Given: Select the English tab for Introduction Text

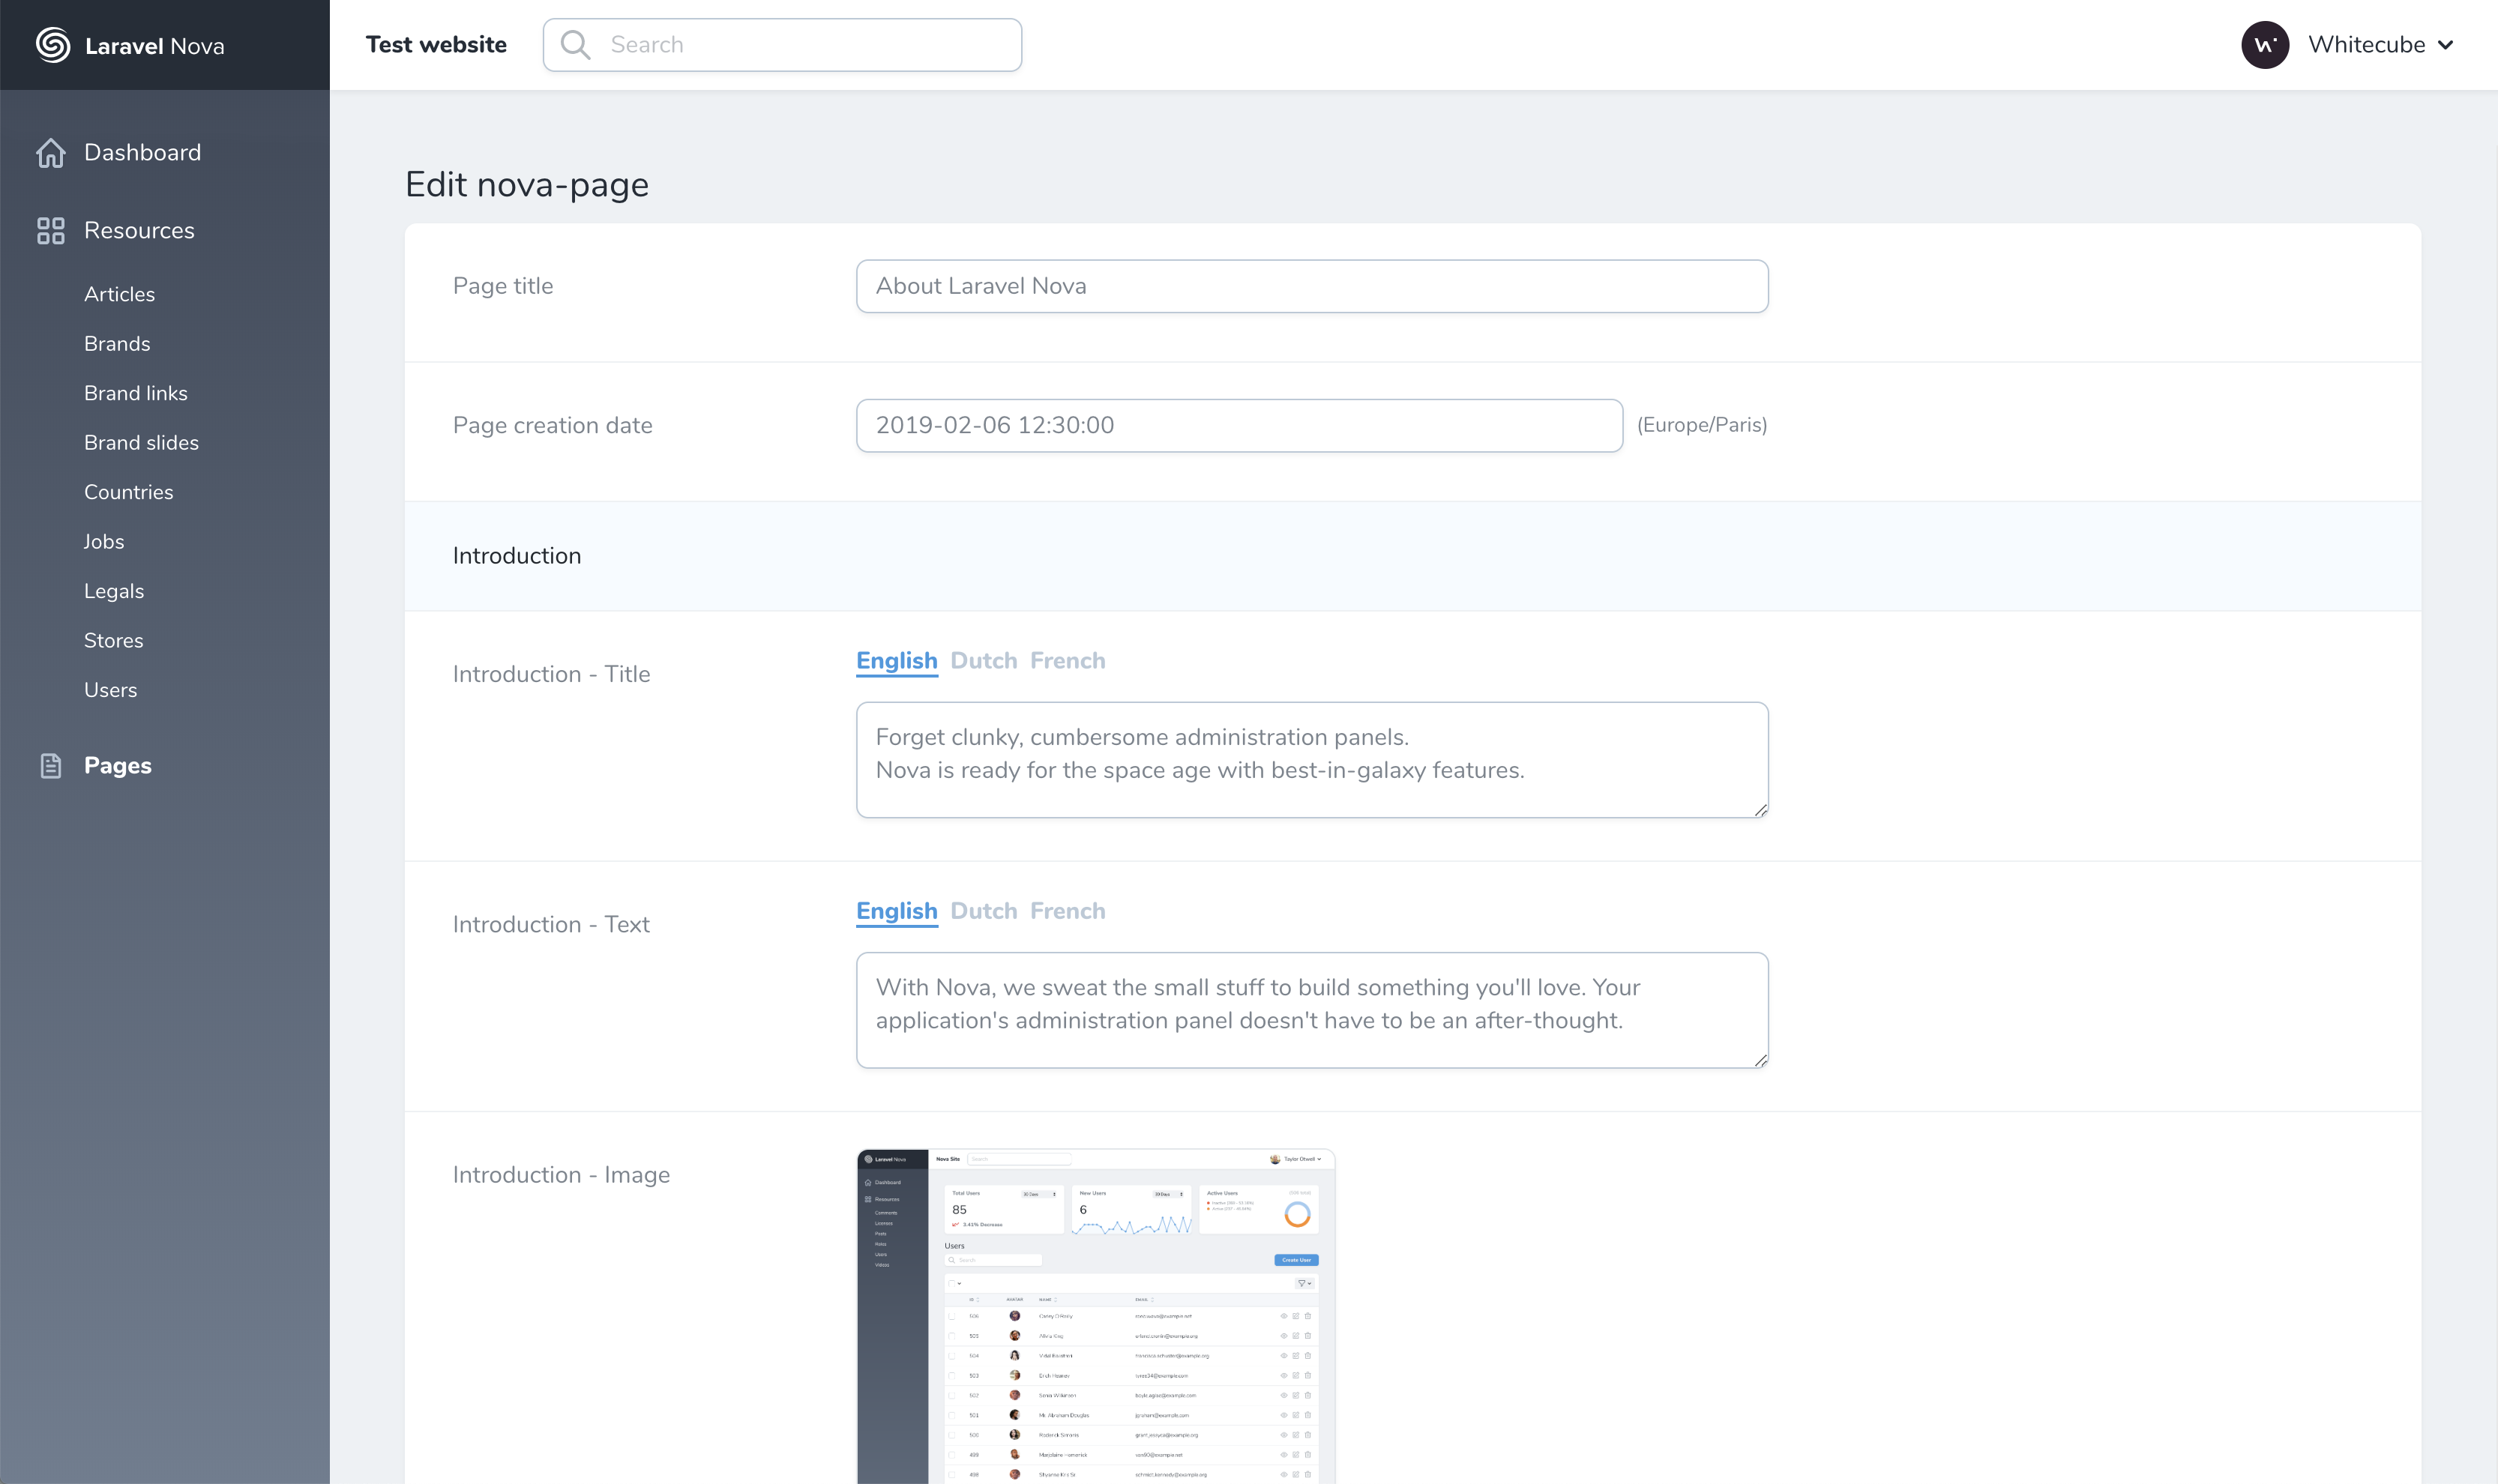Looking at the screenshot, I should pos(896,910).
